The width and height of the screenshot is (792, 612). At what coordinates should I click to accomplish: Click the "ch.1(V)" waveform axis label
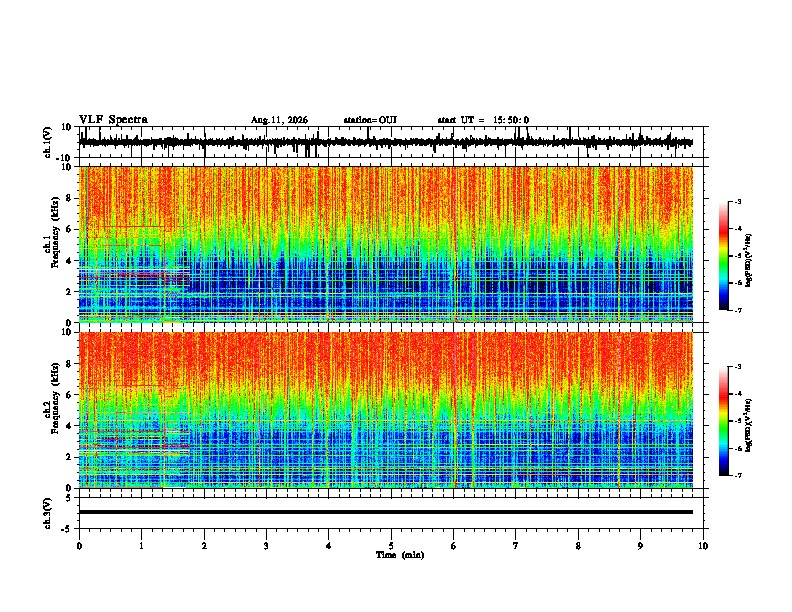tap(47, 142)
